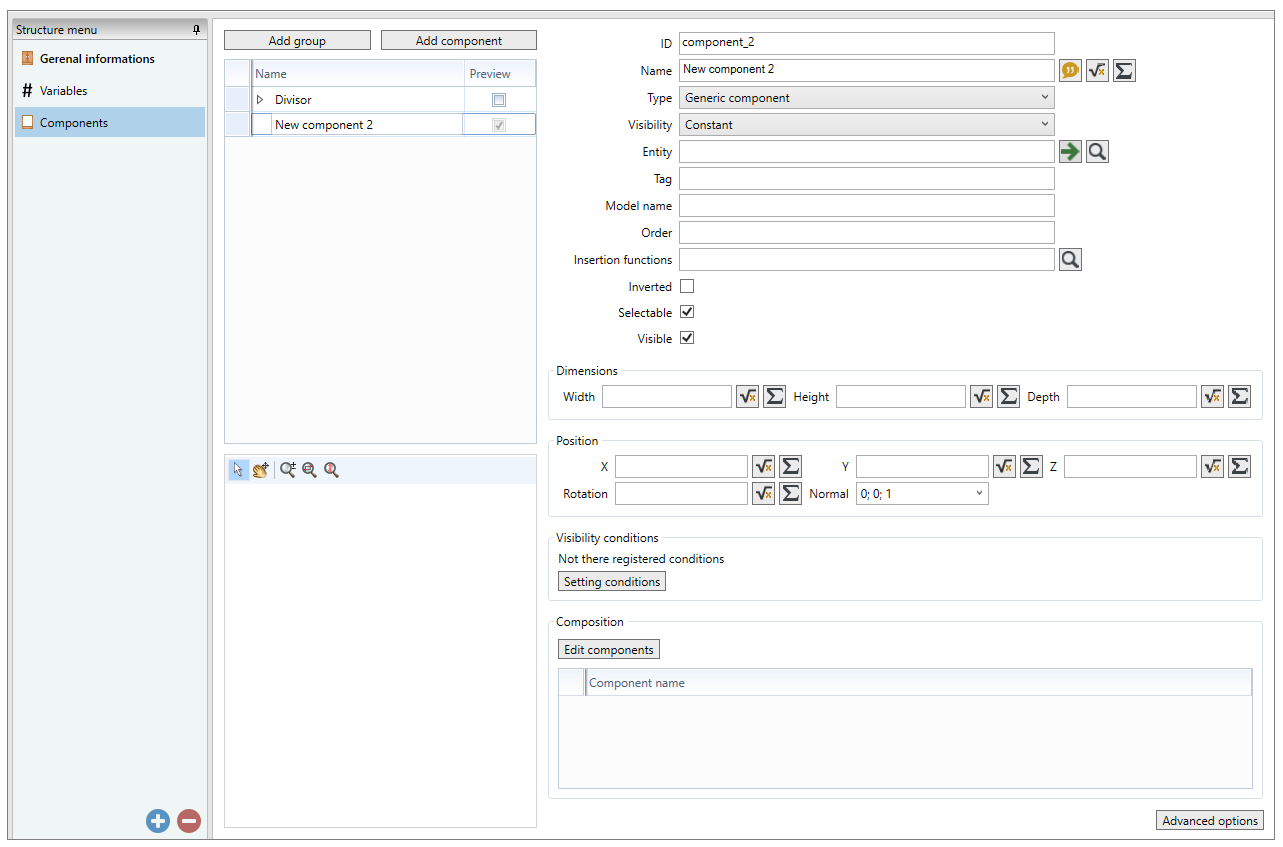1283x847 pixels.
Task: Expand the Divisor group row
Action: point(260,100)
